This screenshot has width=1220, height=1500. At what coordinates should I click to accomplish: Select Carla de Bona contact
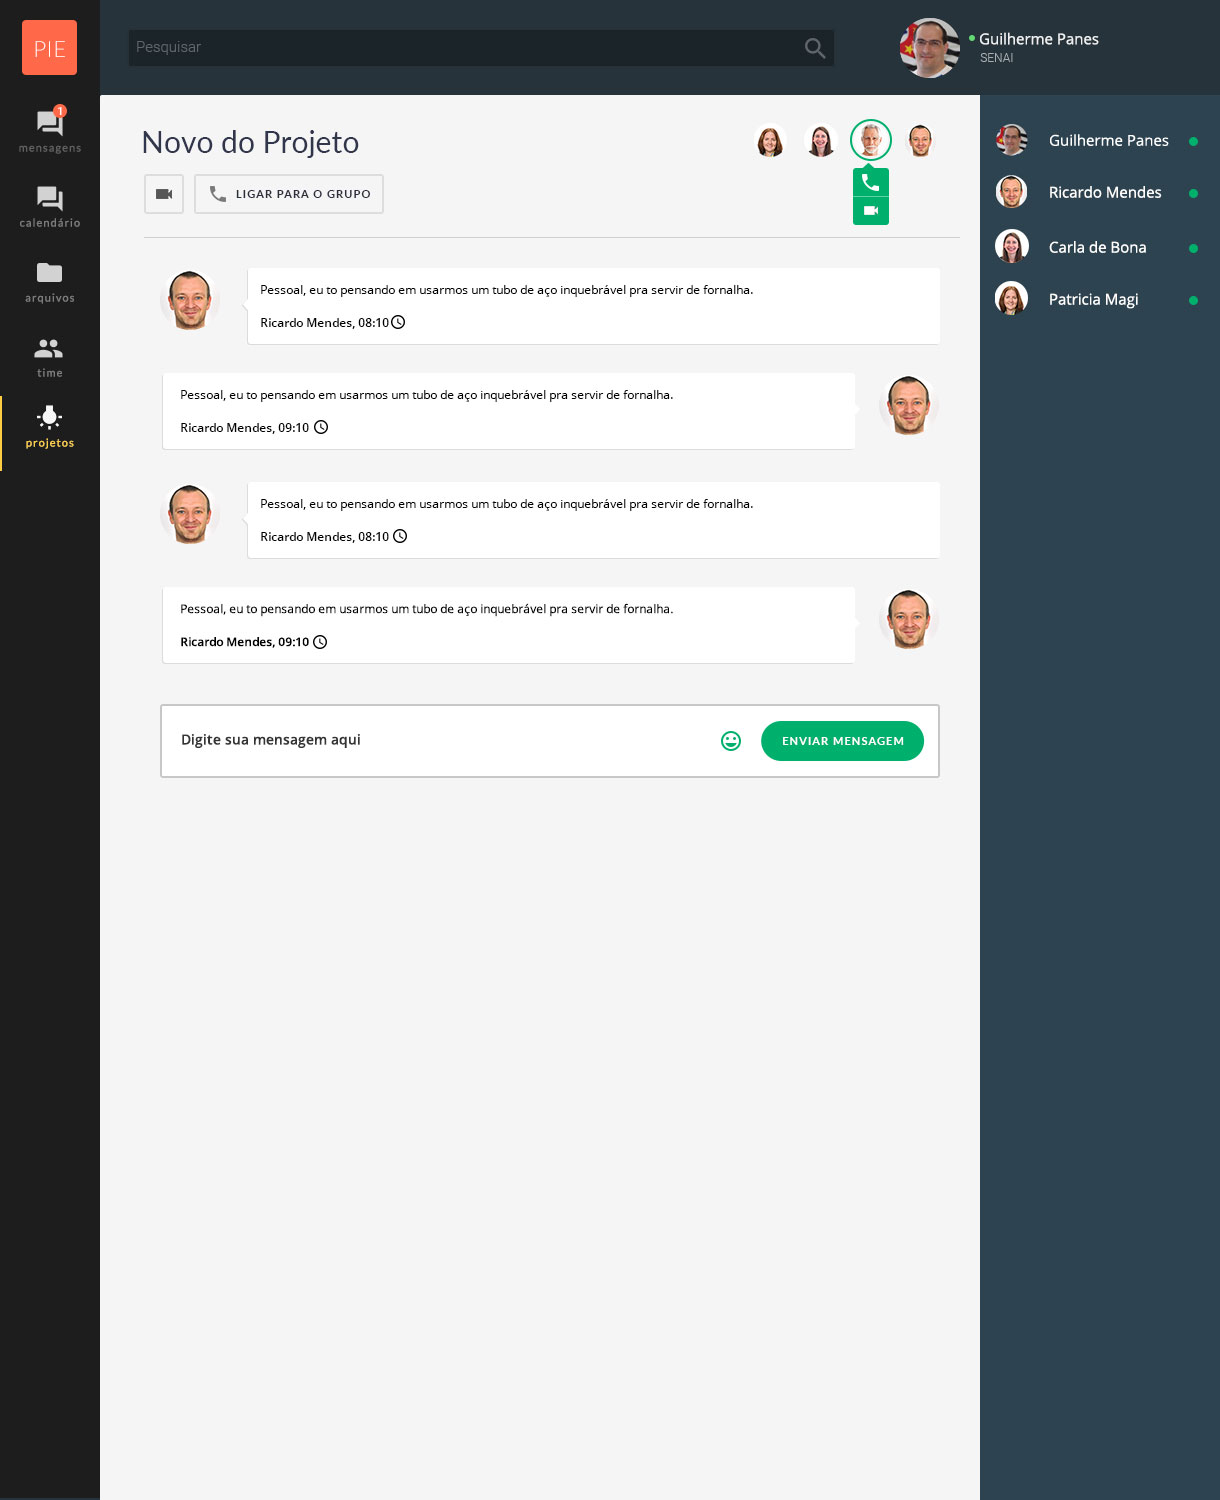pos(1098,247)
